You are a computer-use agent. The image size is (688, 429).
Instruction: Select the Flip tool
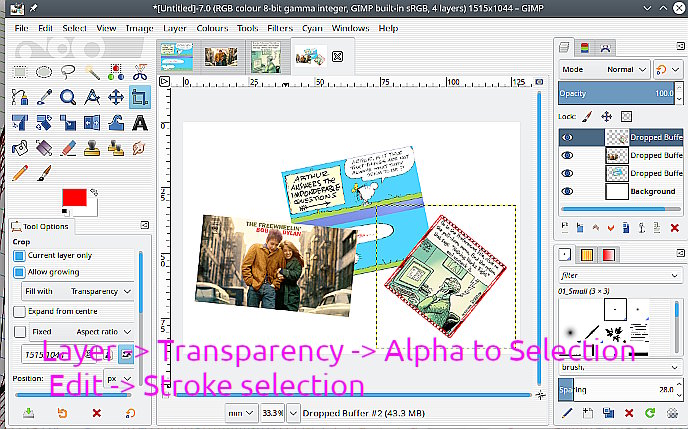[92, 123]
